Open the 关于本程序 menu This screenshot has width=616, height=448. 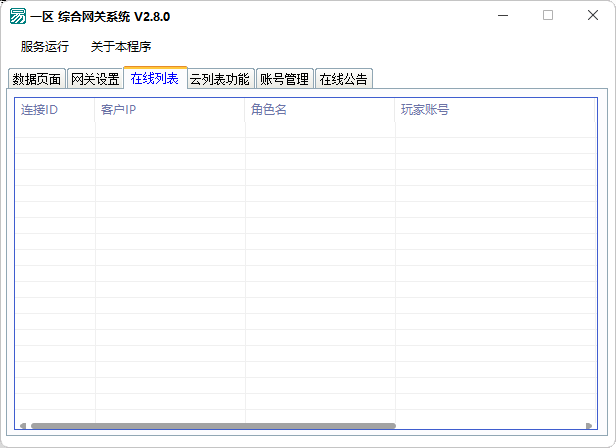coord(121,47)
